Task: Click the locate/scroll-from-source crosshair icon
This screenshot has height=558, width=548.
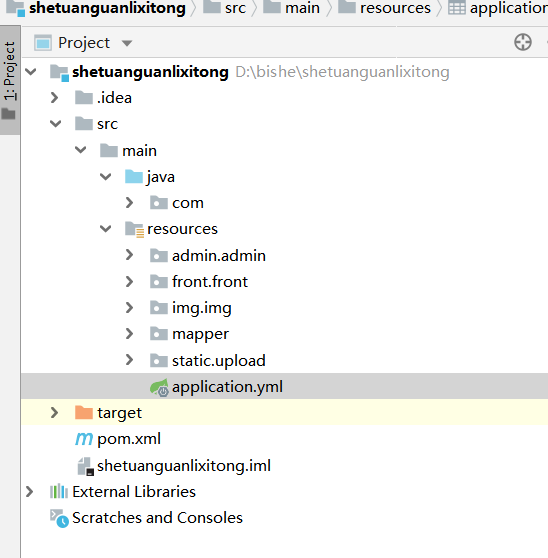Action: tap(523, 42)
